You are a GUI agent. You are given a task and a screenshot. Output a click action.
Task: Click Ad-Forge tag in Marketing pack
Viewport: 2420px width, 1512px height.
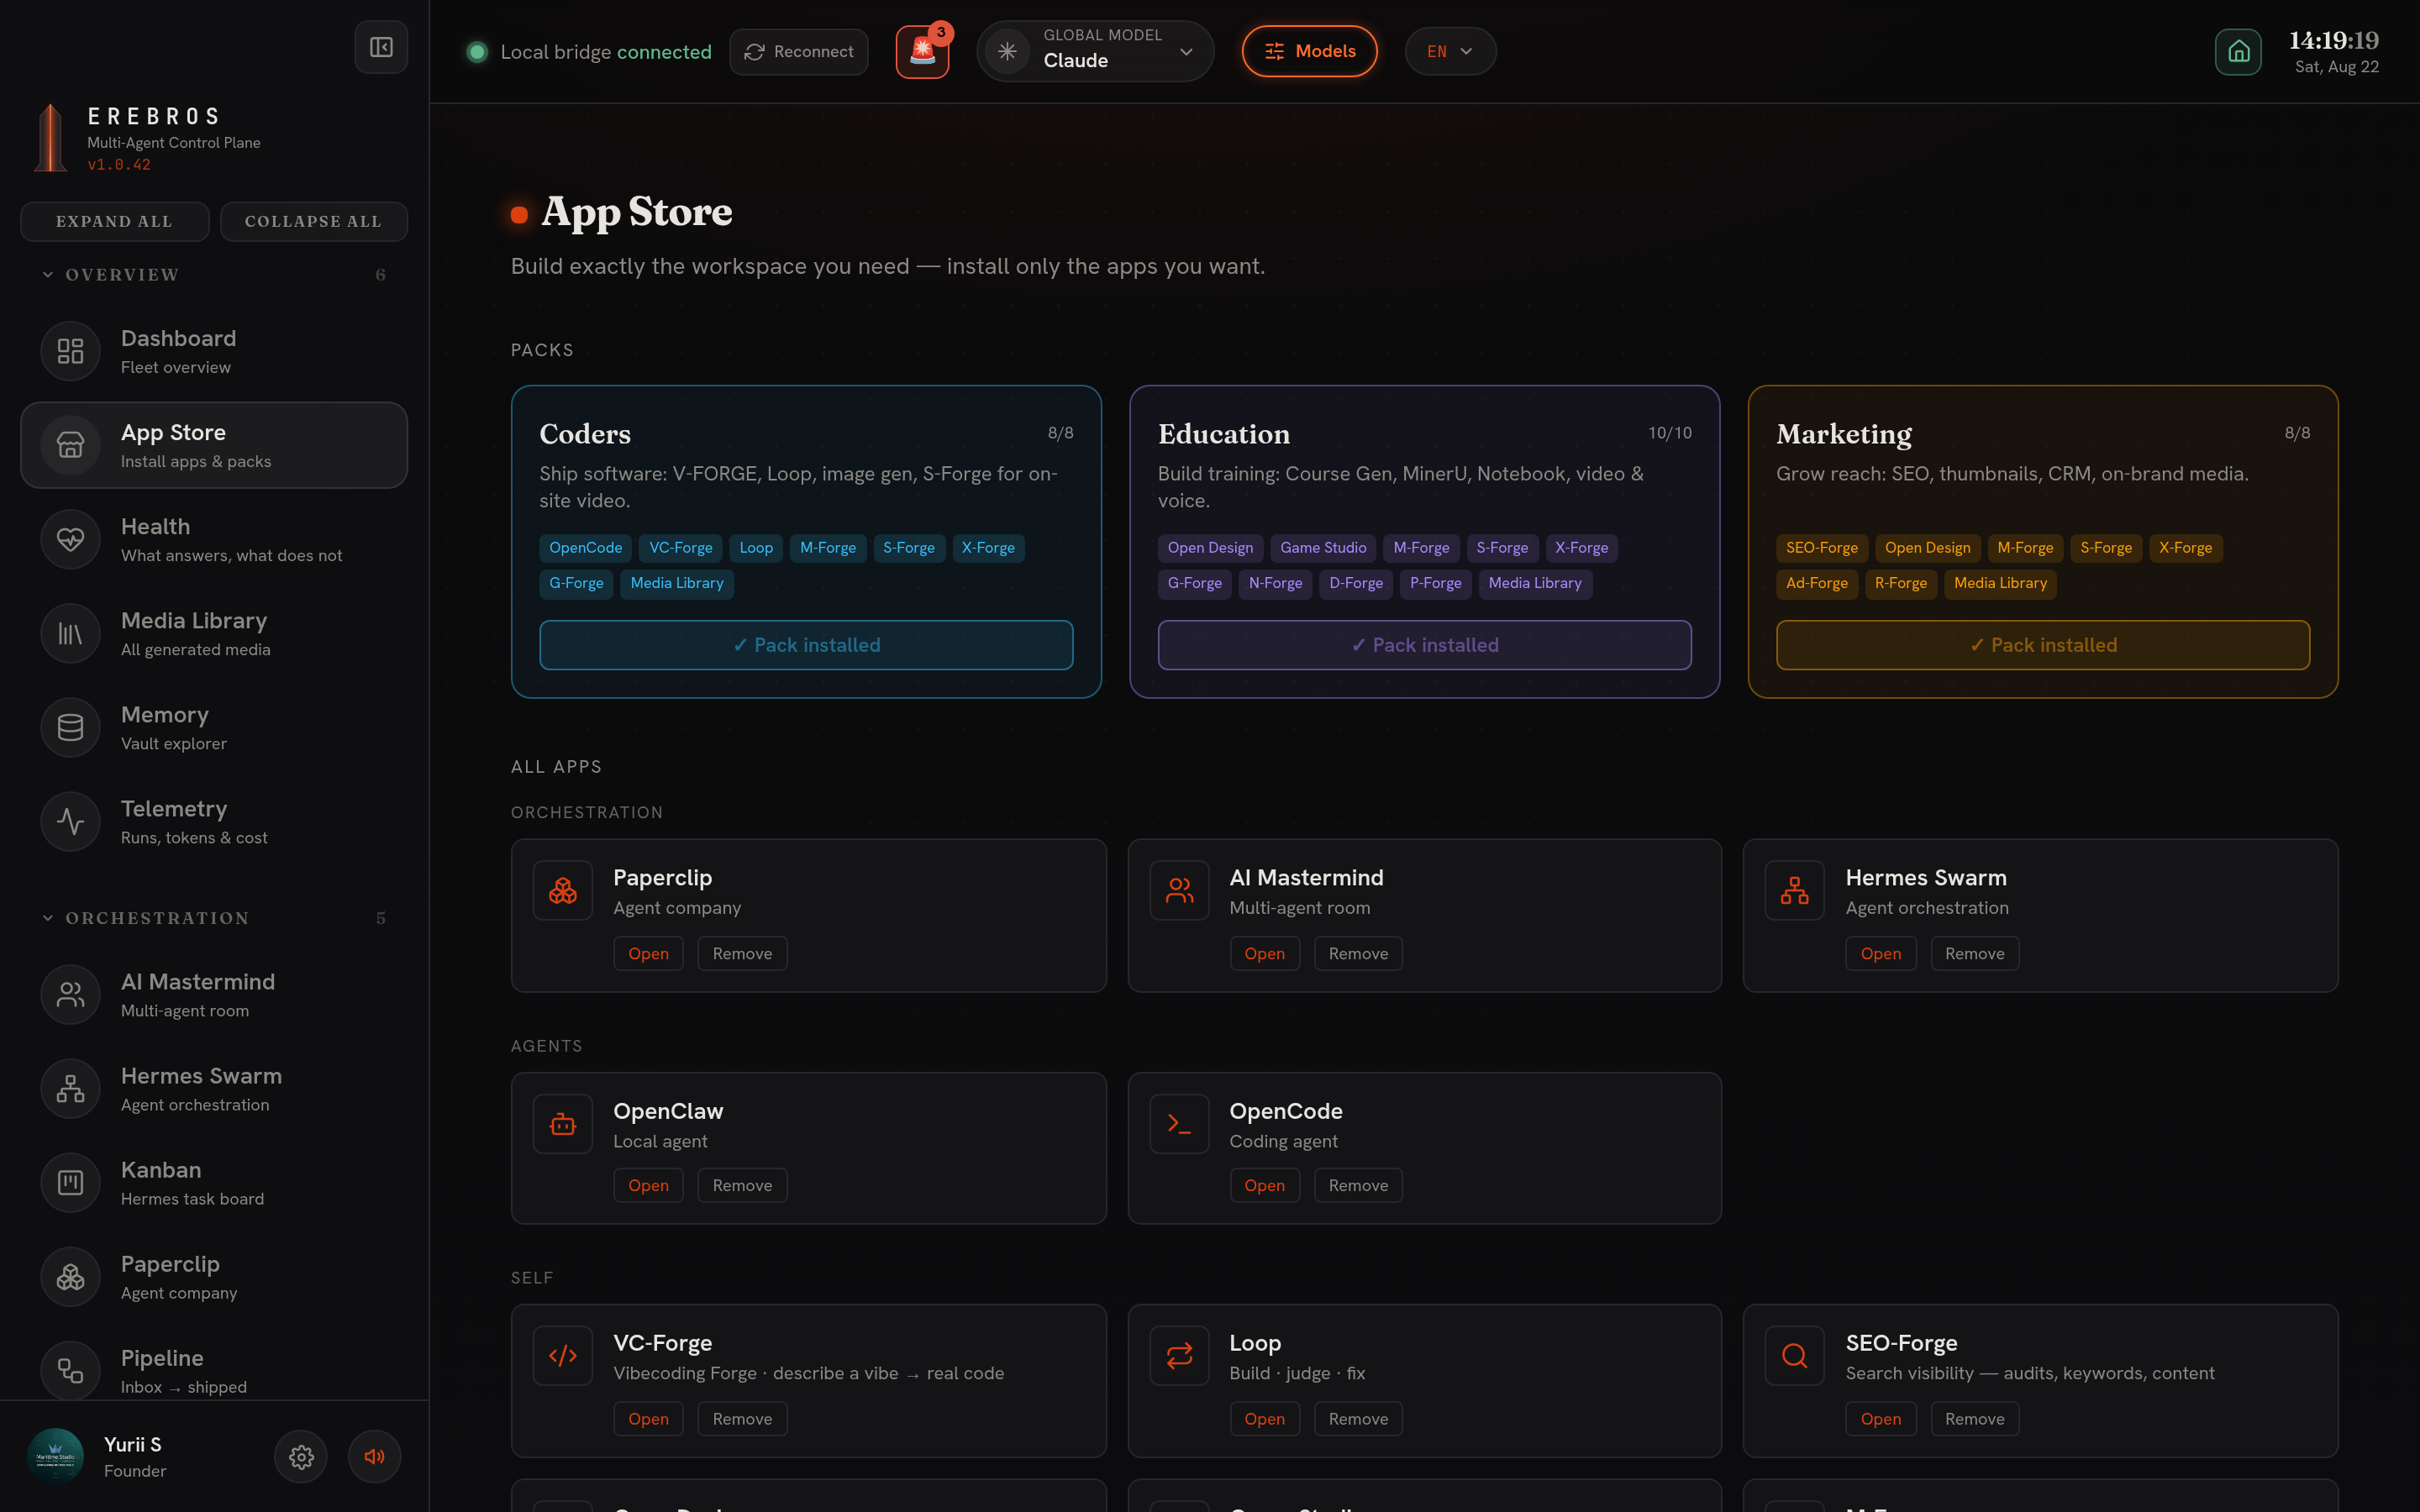pos(1816,584)
